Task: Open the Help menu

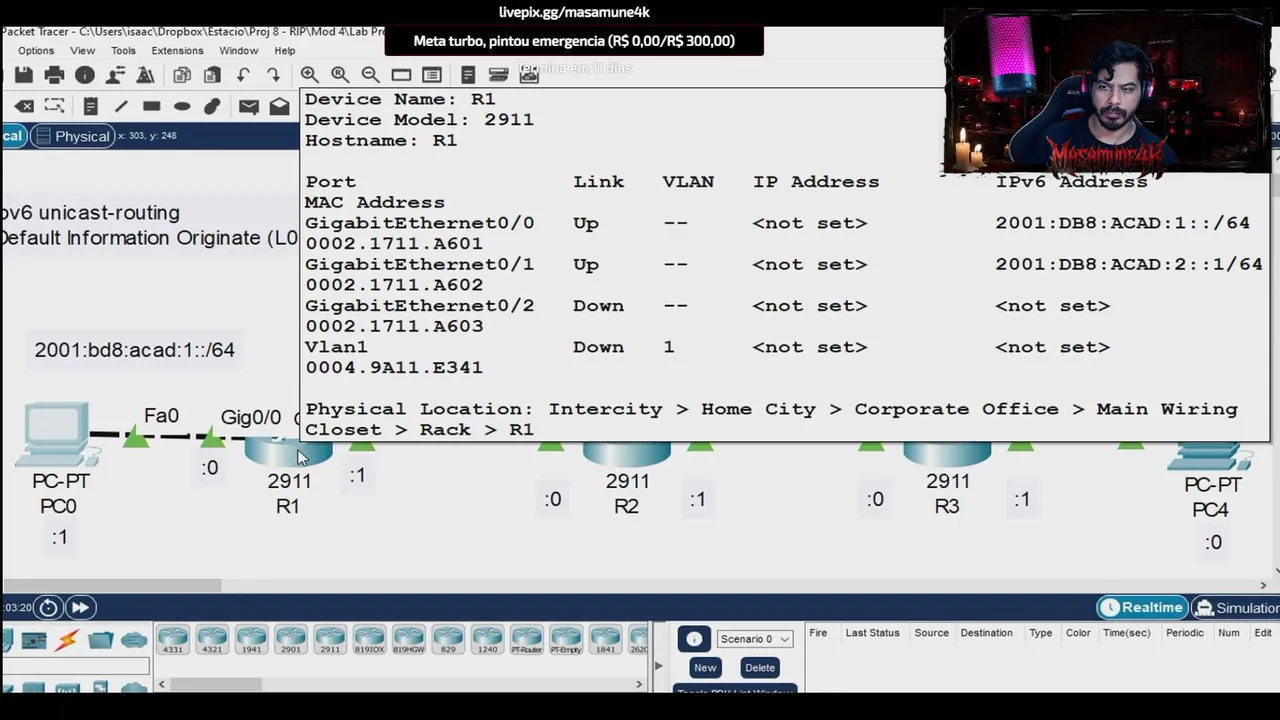Action: (285, 50)
